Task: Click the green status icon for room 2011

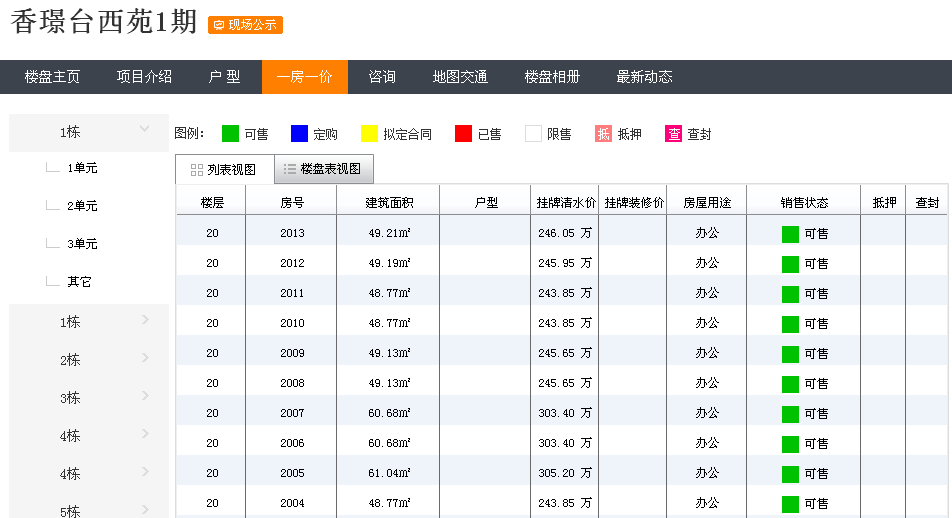Action: [x=790, y=294]
